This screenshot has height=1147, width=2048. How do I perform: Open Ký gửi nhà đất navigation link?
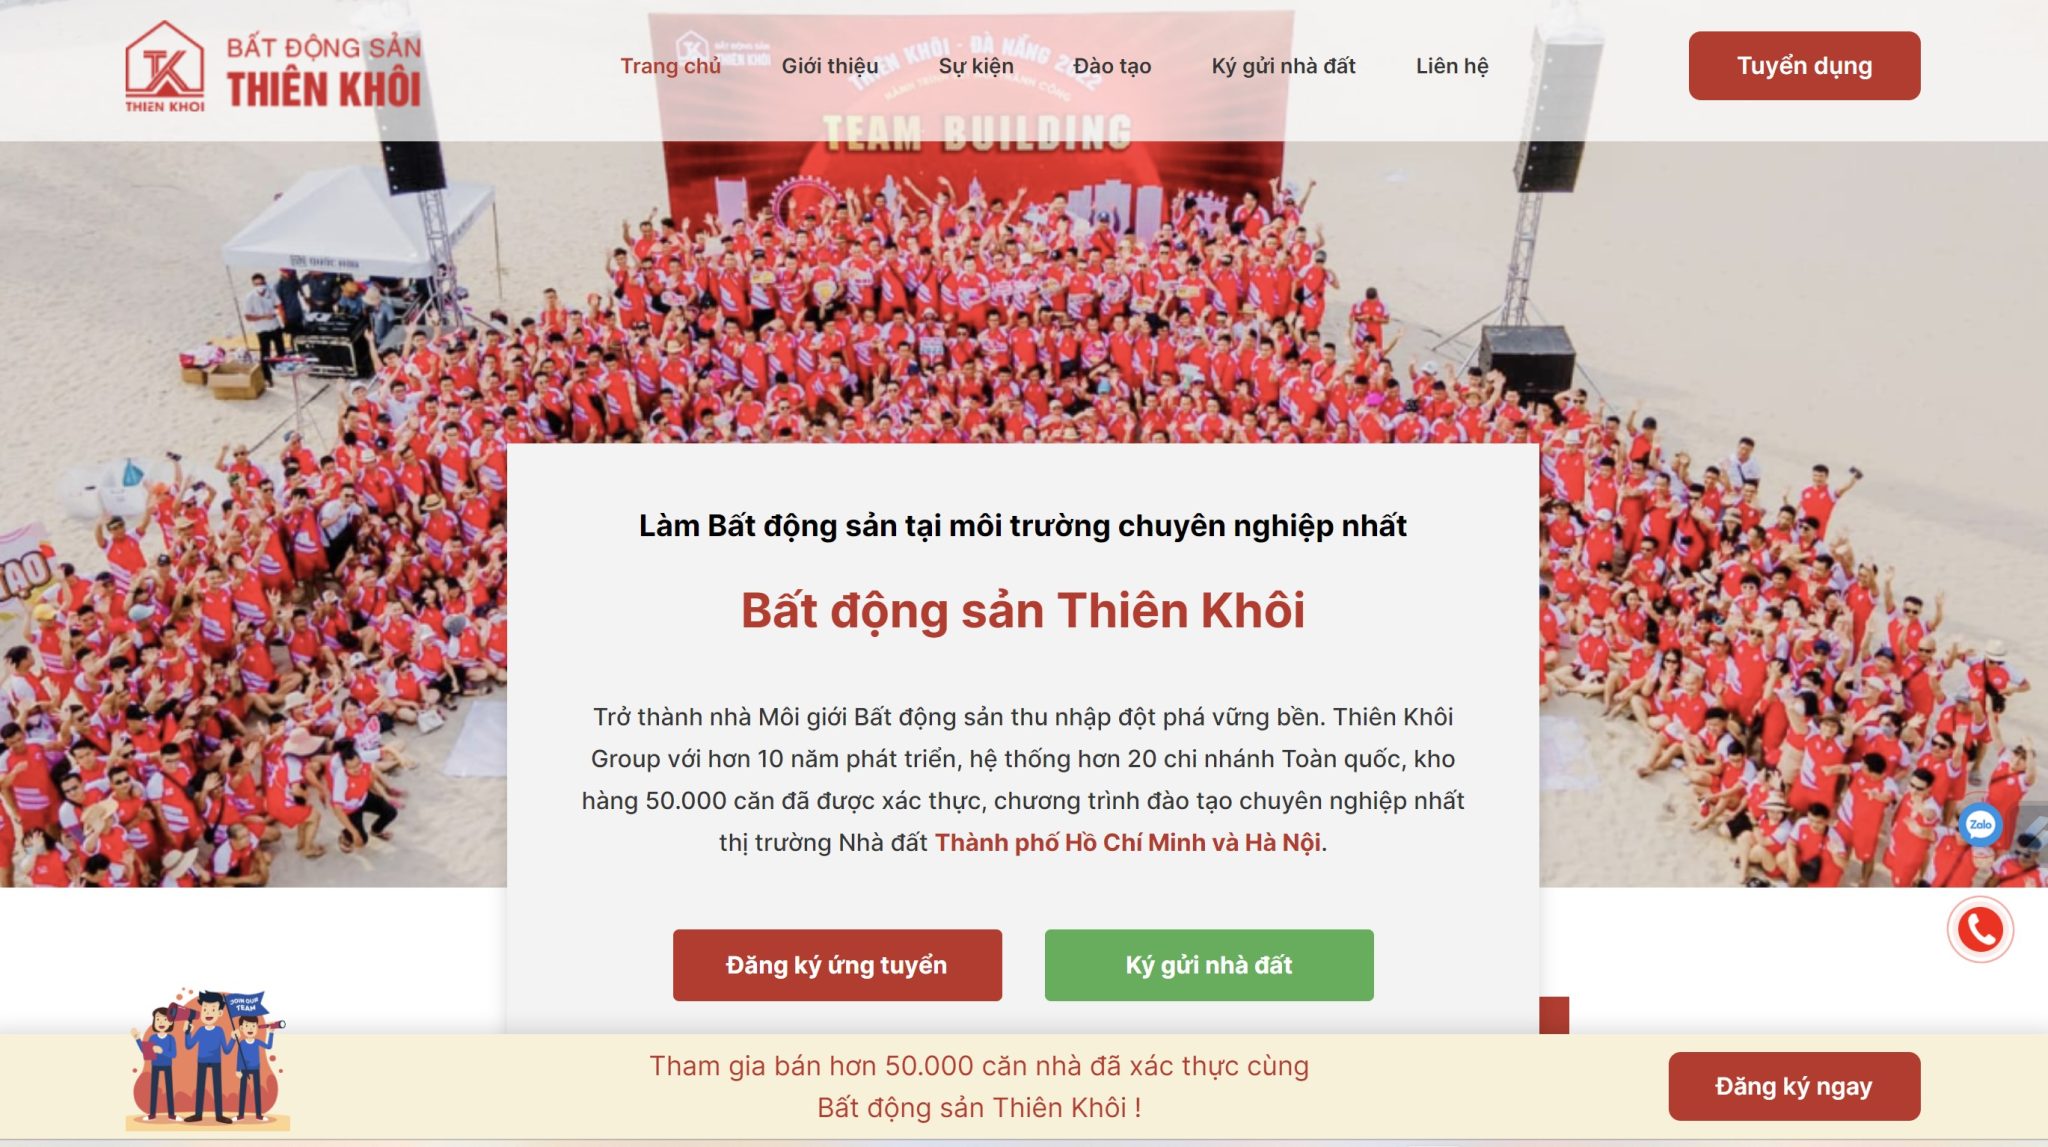point(1283,66)
